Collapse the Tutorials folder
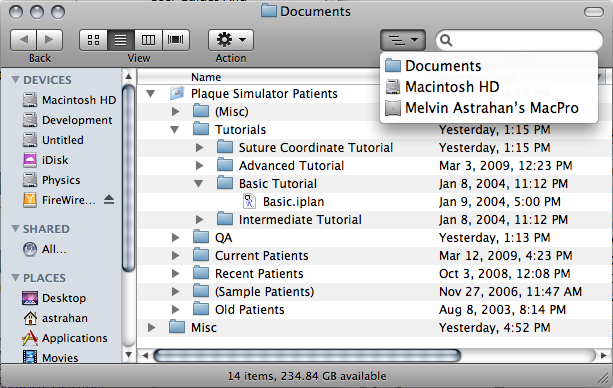The height and width of the screenshot is (388, 613). click(175, 129)
